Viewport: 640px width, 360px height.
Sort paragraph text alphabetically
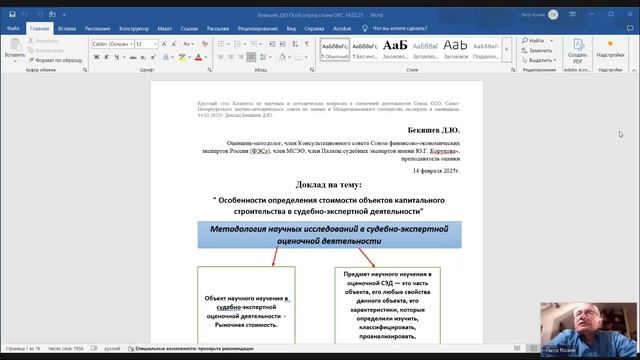(295, 44)
